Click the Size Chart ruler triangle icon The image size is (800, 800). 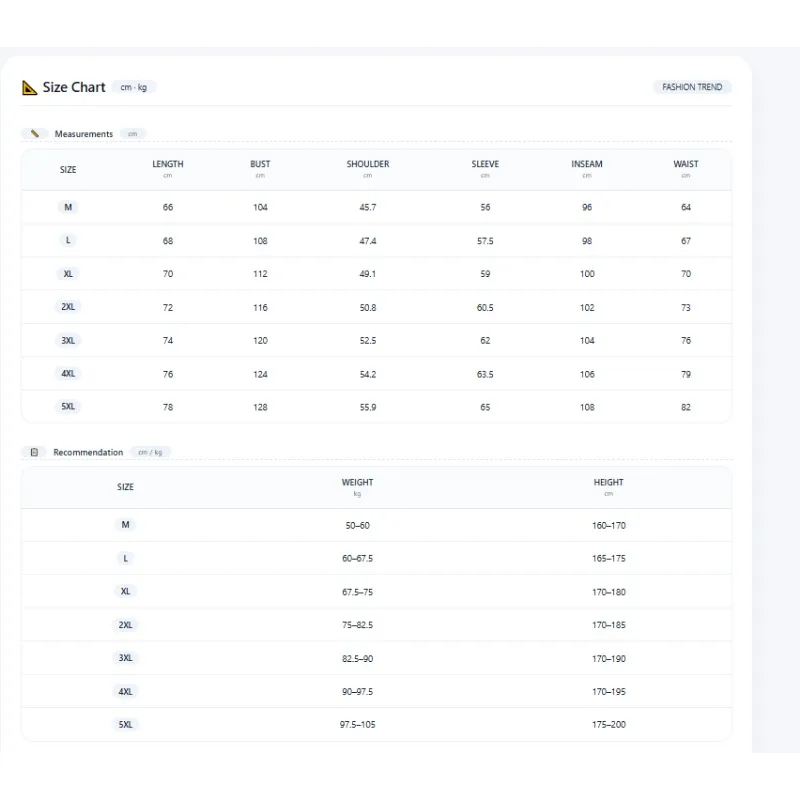[30, 88]
